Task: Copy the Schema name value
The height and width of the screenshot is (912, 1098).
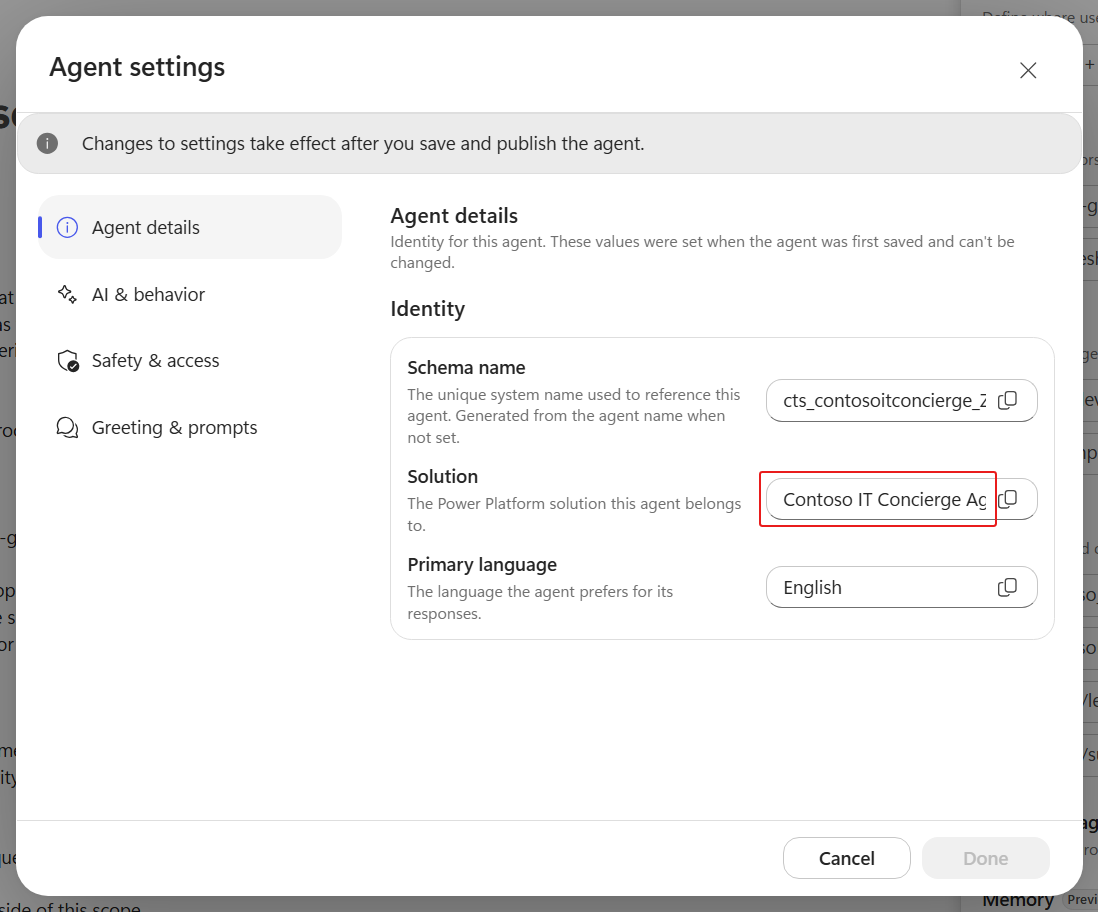Action: tap(1007, 400)
